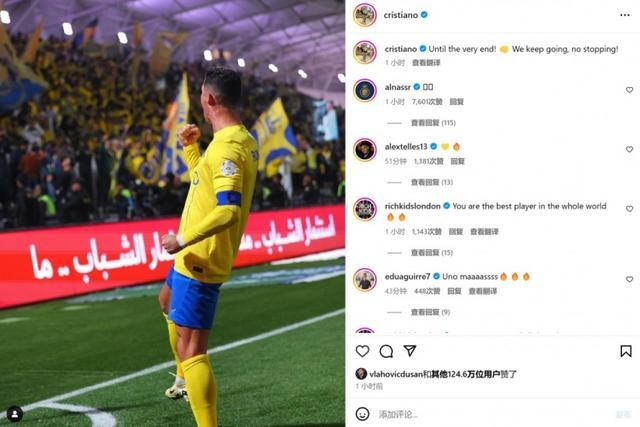Expand the 115 replies under alnassr comment
Viewport: 640px width, 427px height.
[x=433, y=122]
